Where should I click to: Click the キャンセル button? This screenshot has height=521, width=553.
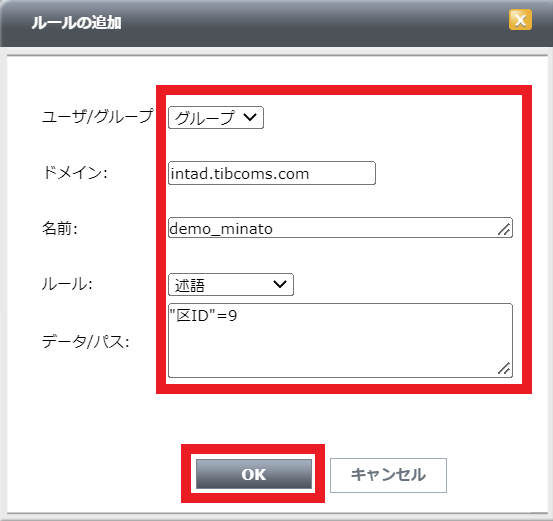point(388,475)
